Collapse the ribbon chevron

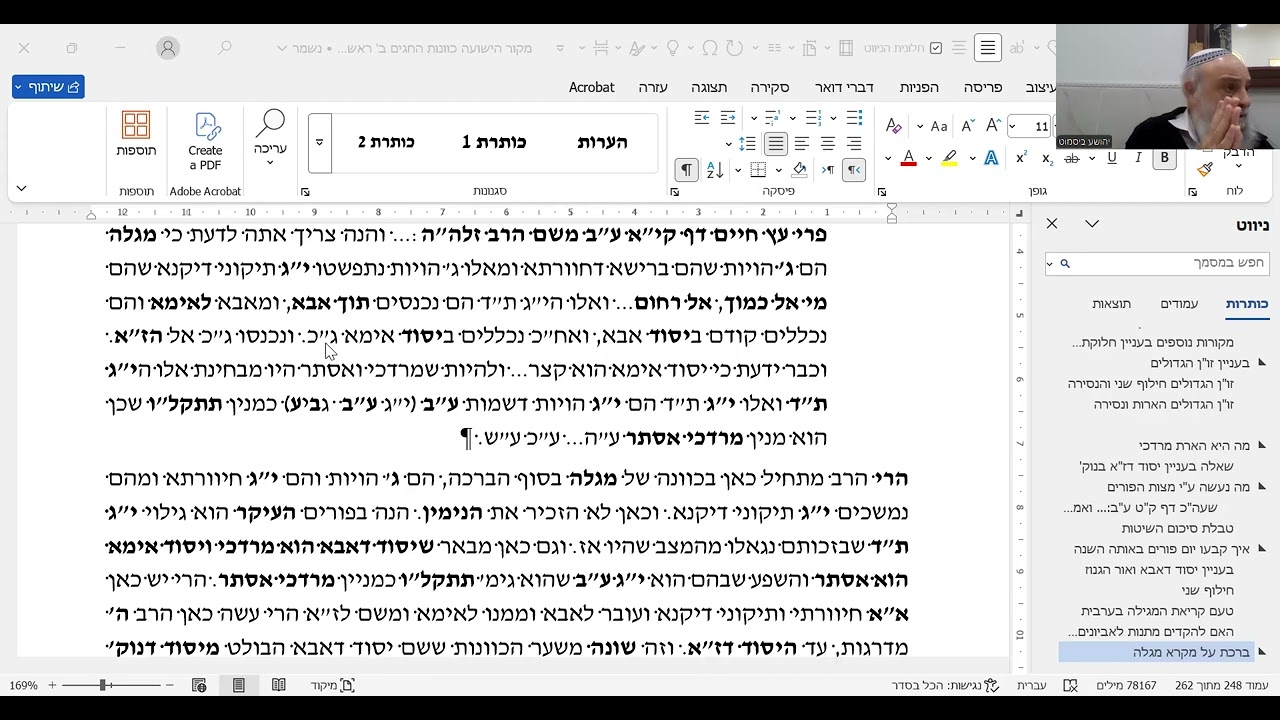tap(21, 189)
